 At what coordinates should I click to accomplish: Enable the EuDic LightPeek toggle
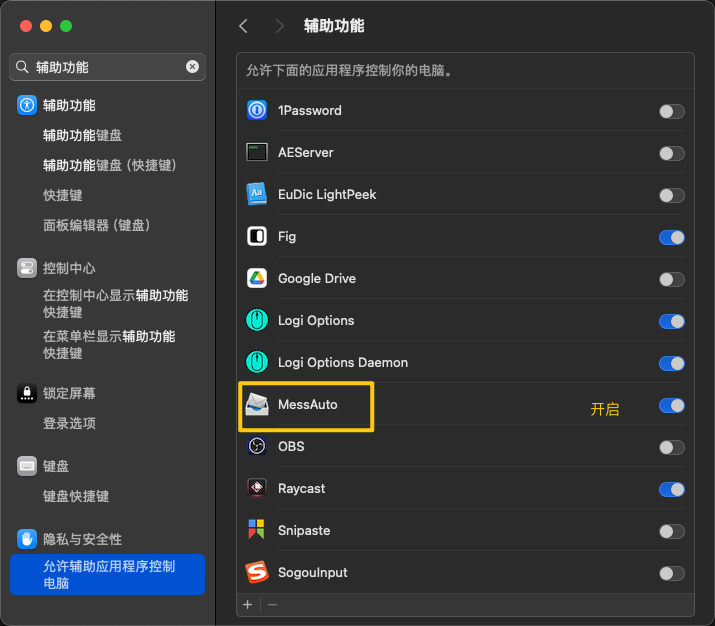671,195
